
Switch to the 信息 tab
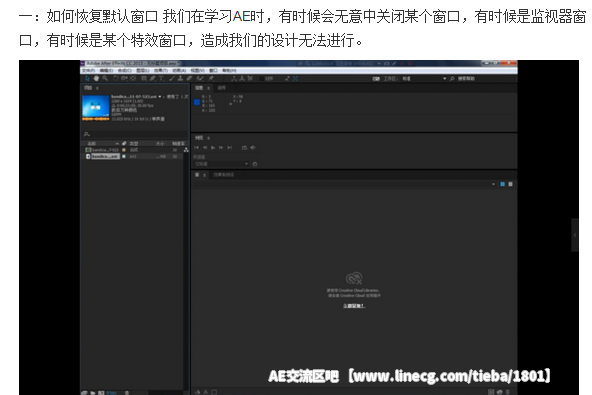(x=199, y=88)
